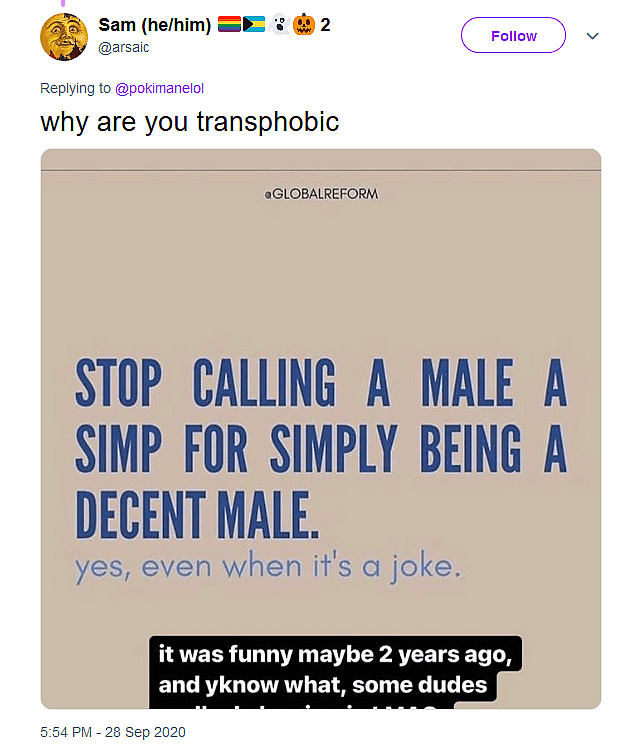Click the Bahamas flag emoji in name
640x753 pixels.
(x=253, y=24)
